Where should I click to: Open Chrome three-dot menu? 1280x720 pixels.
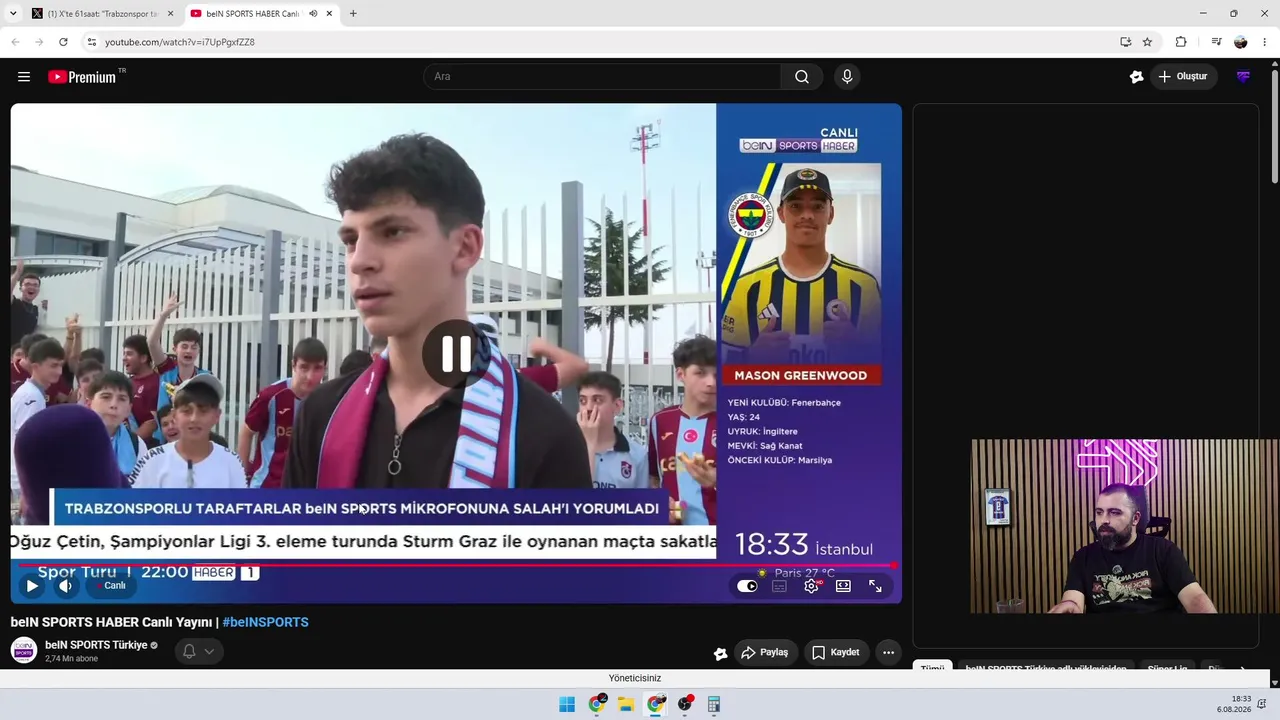tap(1265, 42)
